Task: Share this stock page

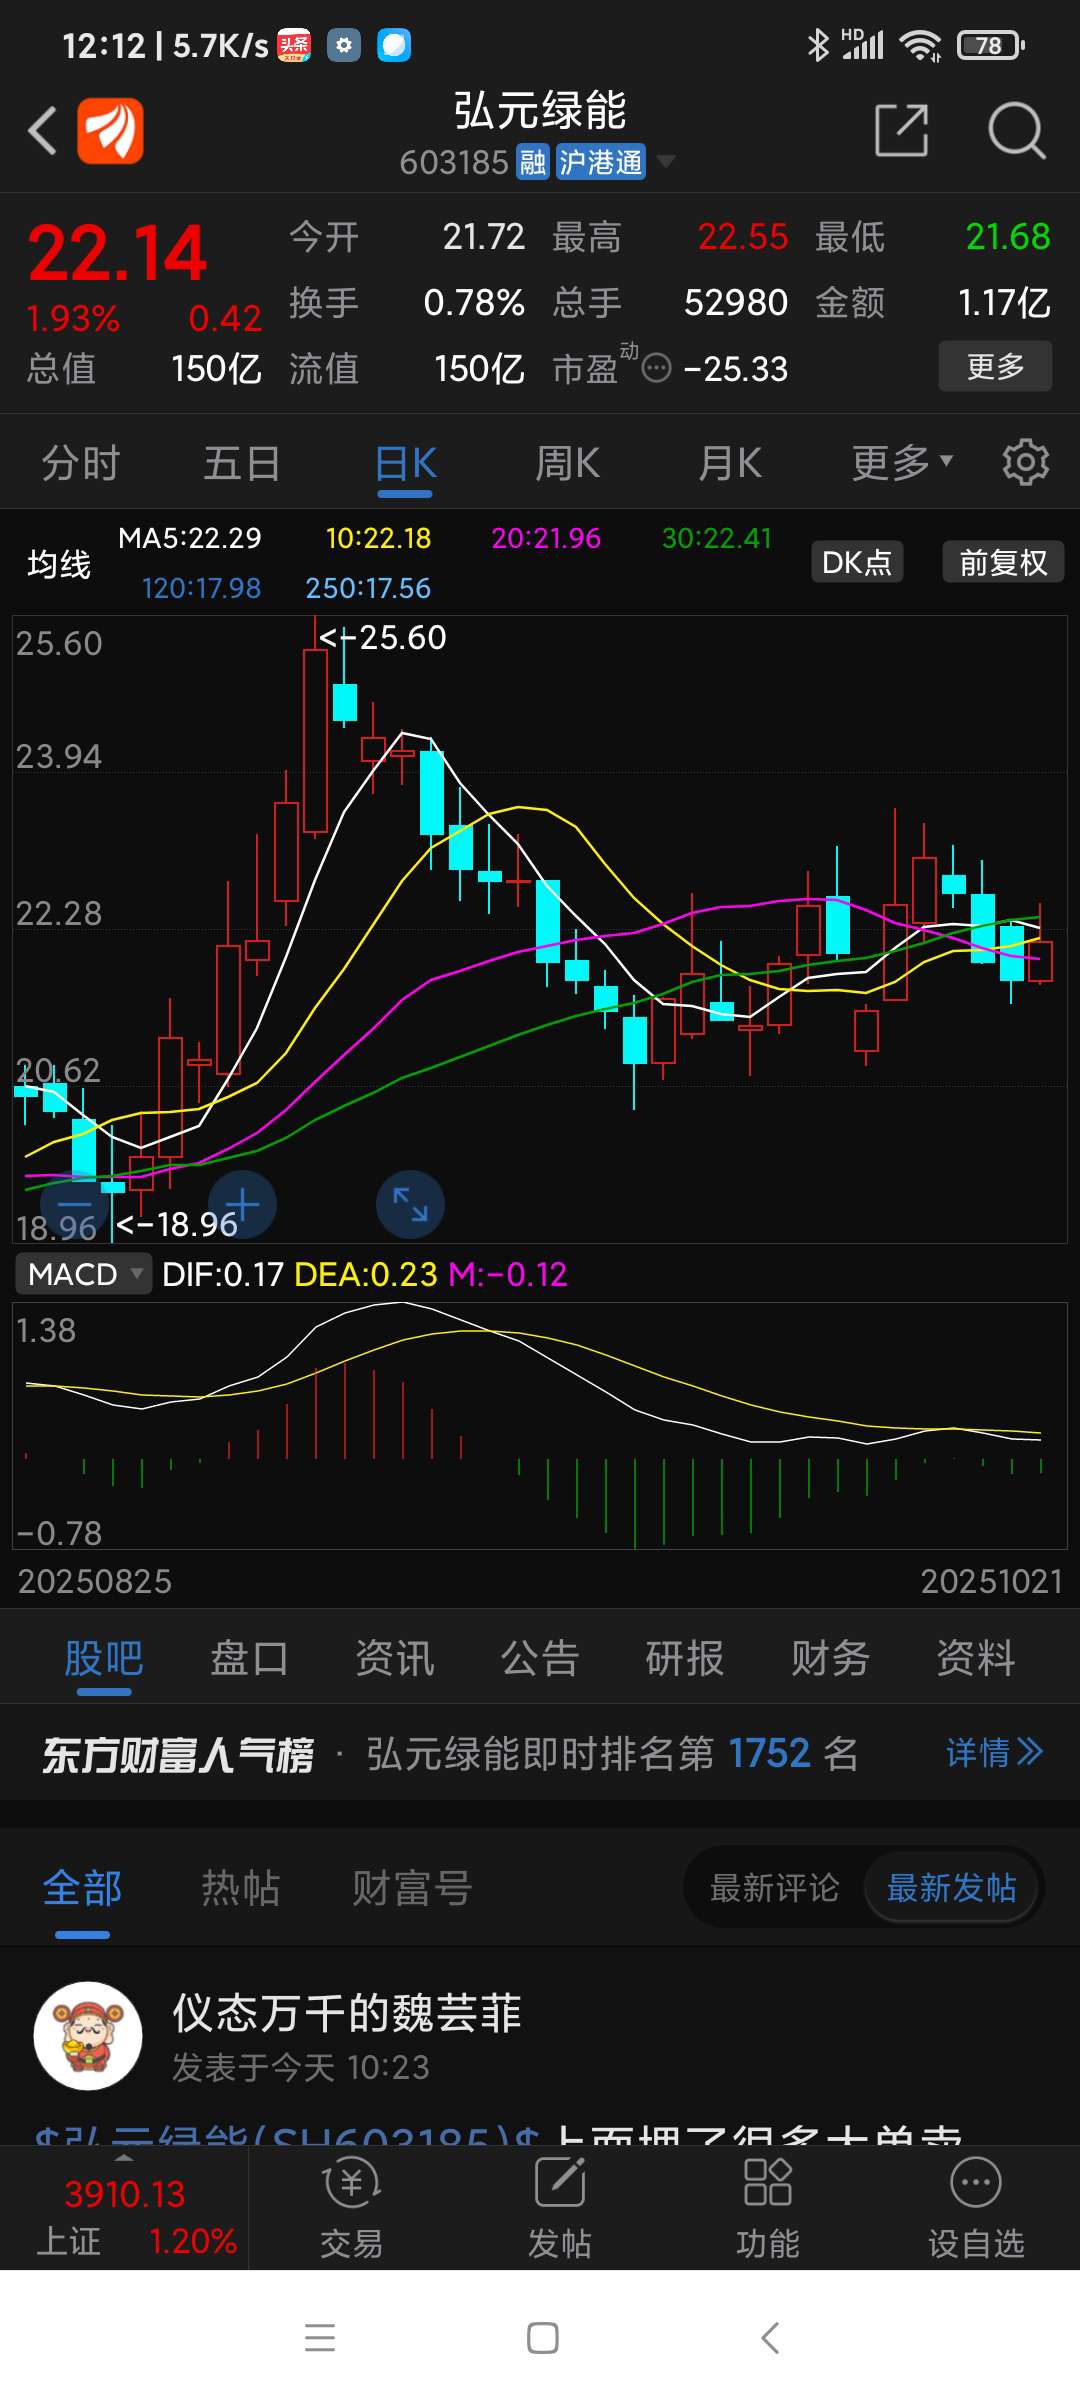Action: point(901,130)
